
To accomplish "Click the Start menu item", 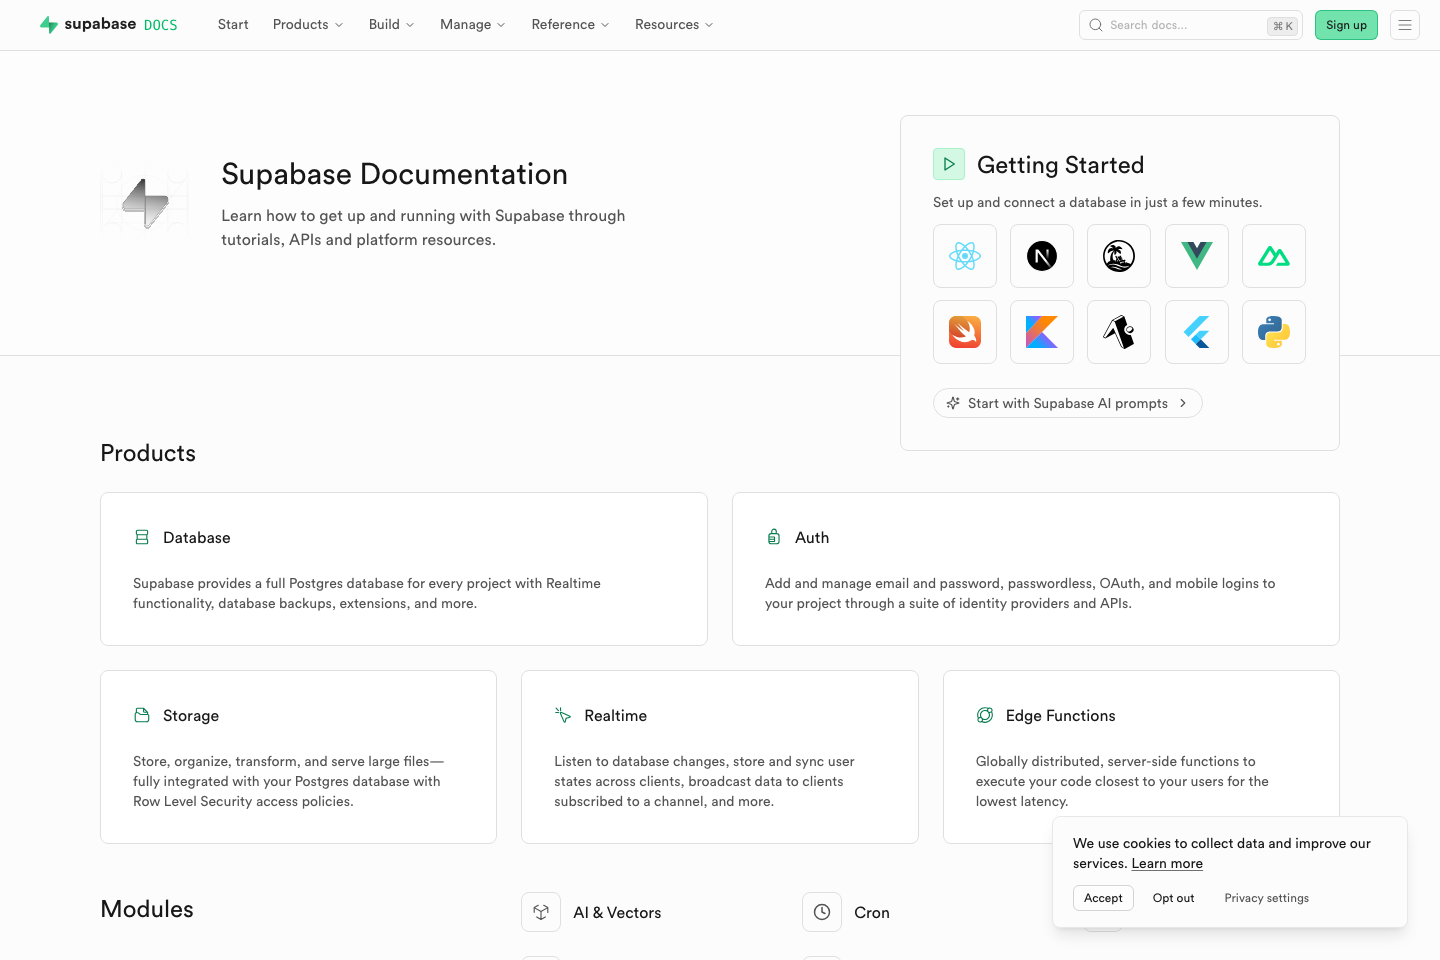I will point(233,24).
